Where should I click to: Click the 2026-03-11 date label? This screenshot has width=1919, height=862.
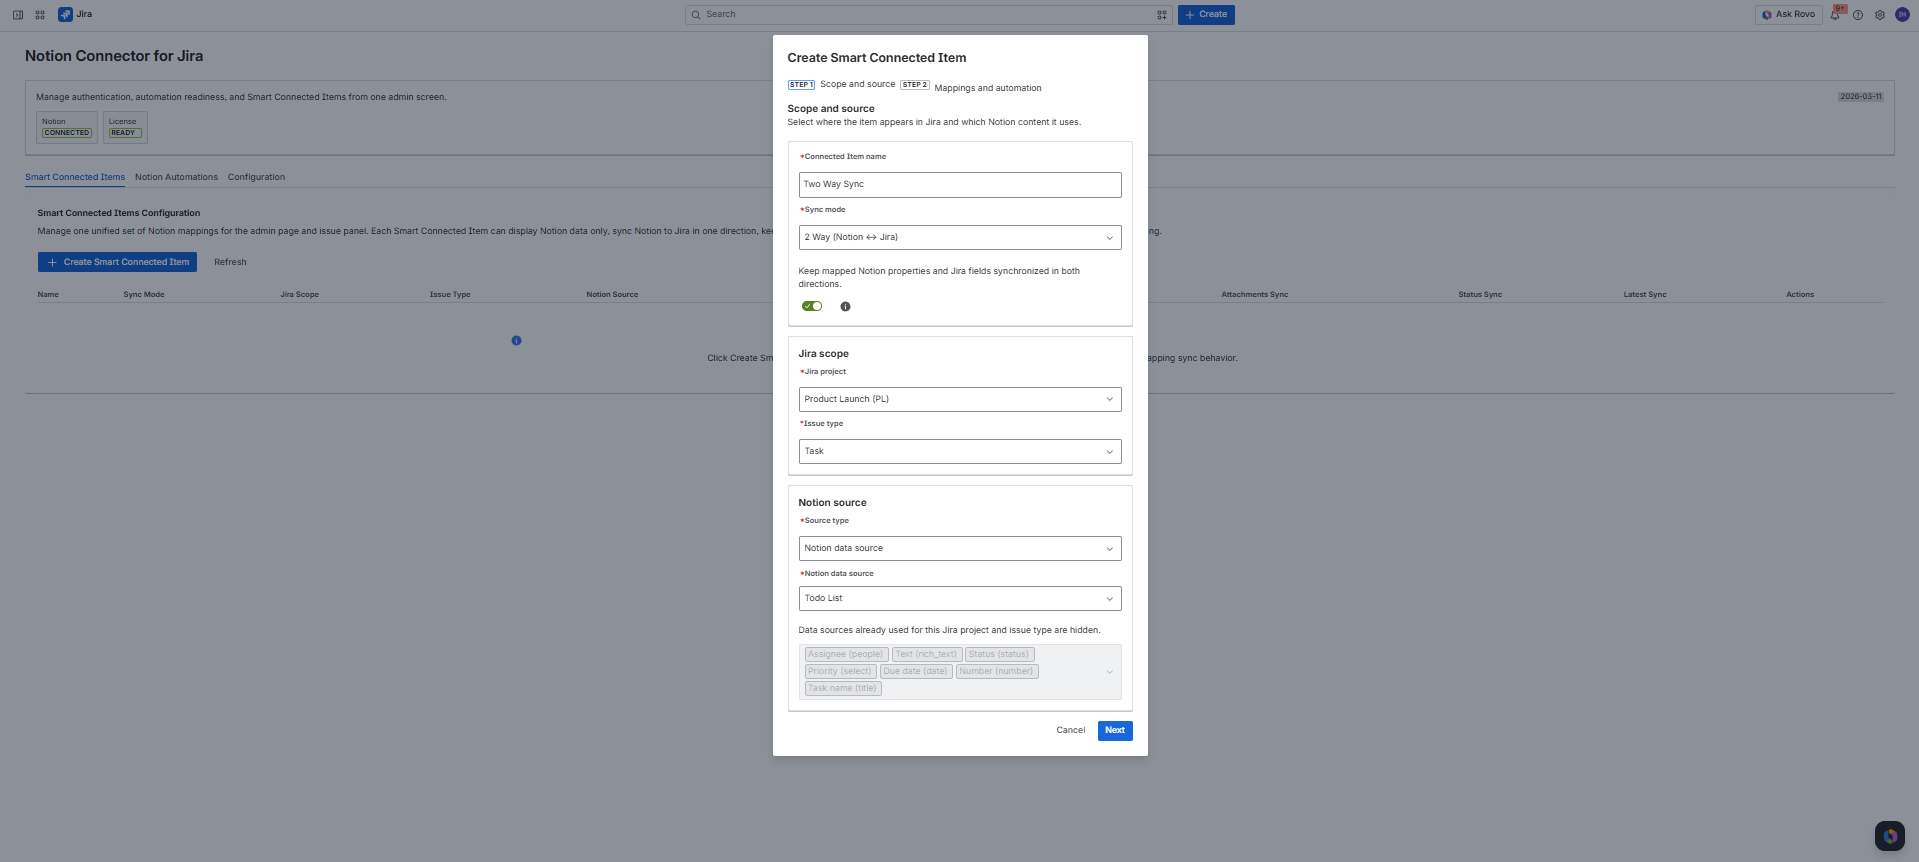tap(1861, 97)
